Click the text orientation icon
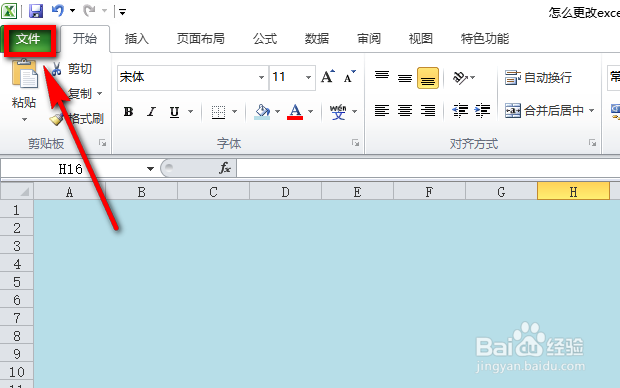Image resolution: width=620 pixels, height=388 pixels. (x=460, y=78)
